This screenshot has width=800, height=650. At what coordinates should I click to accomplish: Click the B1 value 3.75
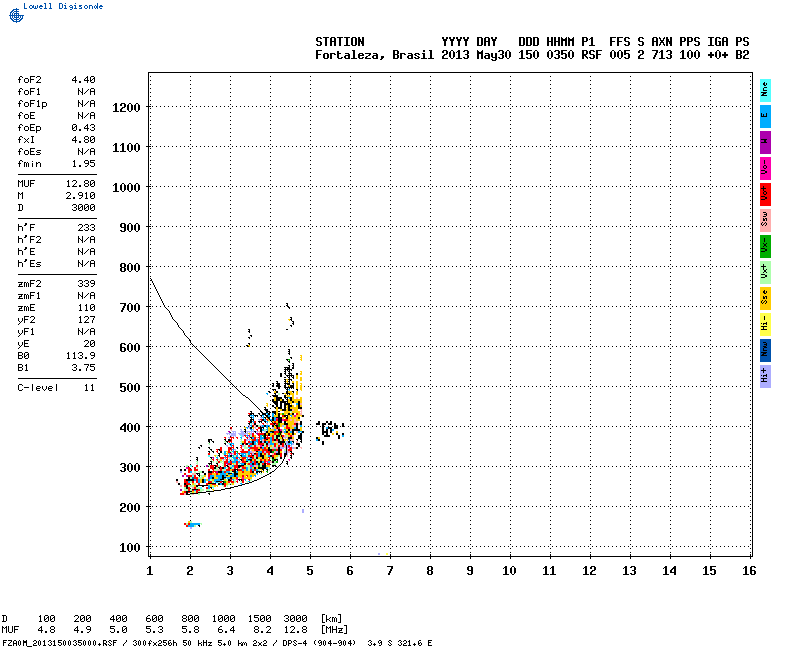tap(83, 368)
